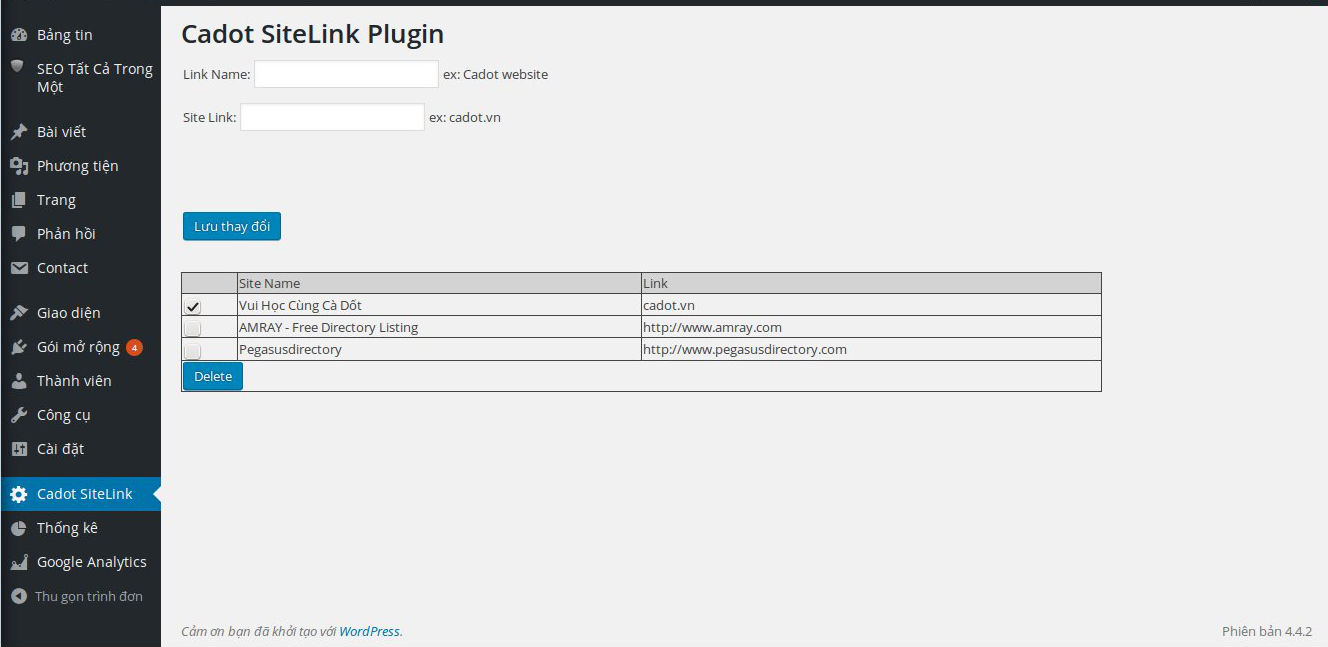Image resolution: width=1328 pixels, height=647 pixels.
Task: Click the Lưu thay đổi button
Action: click(232, 226)
